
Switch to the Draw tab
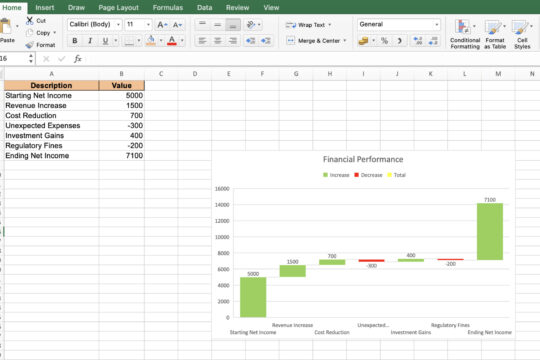(x=76, y=8)
